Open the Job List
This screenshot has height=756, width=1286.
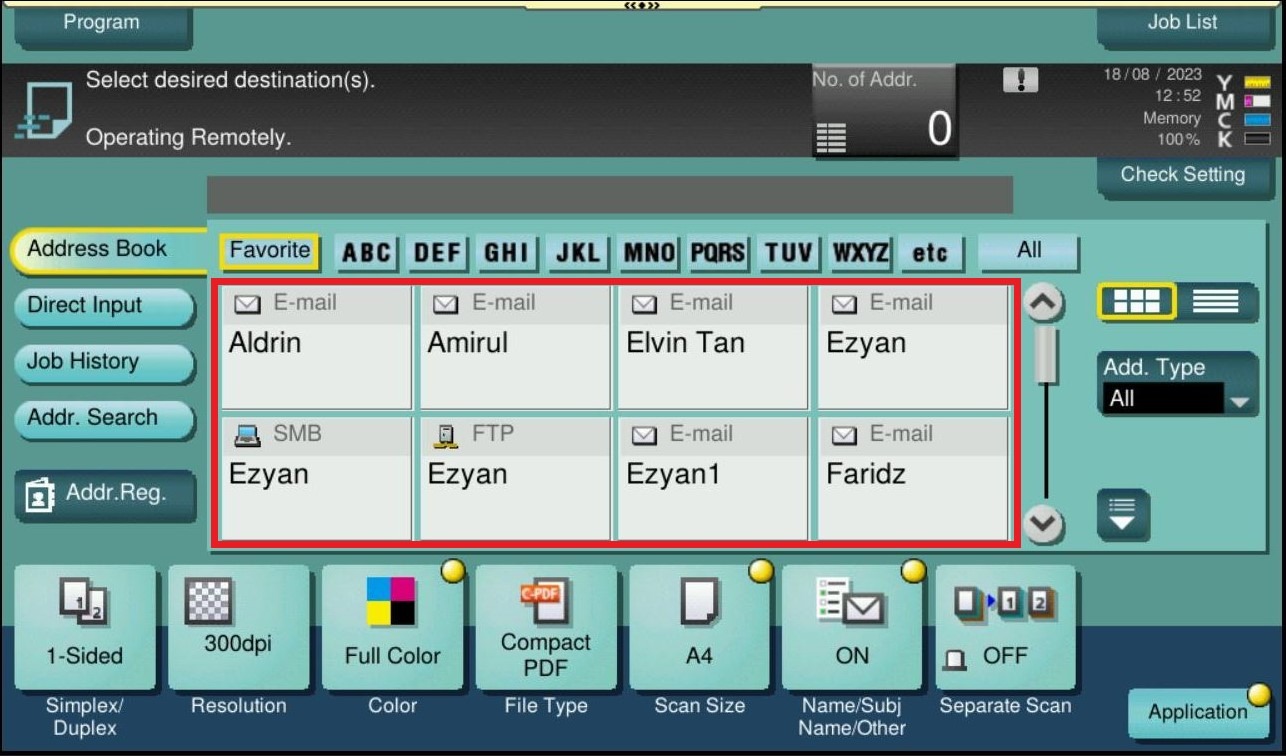pos(1181,24)
